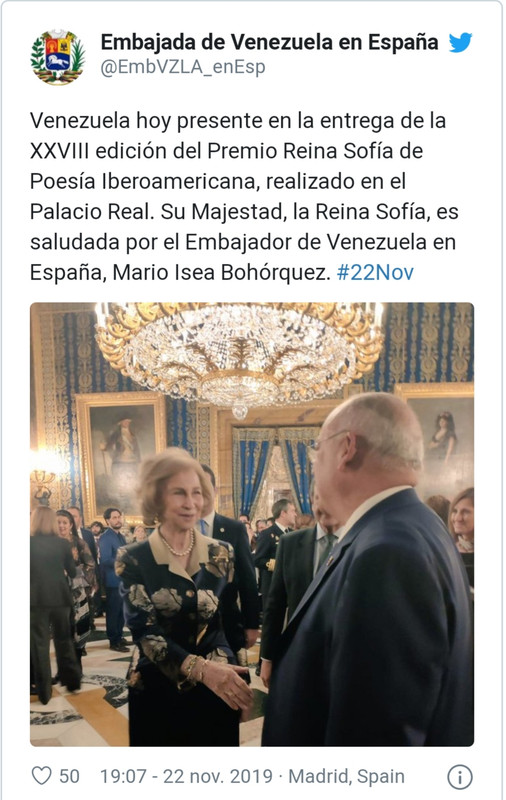Open the tweet info circle icon
This screenshot has width=506, height=800.
460,777
